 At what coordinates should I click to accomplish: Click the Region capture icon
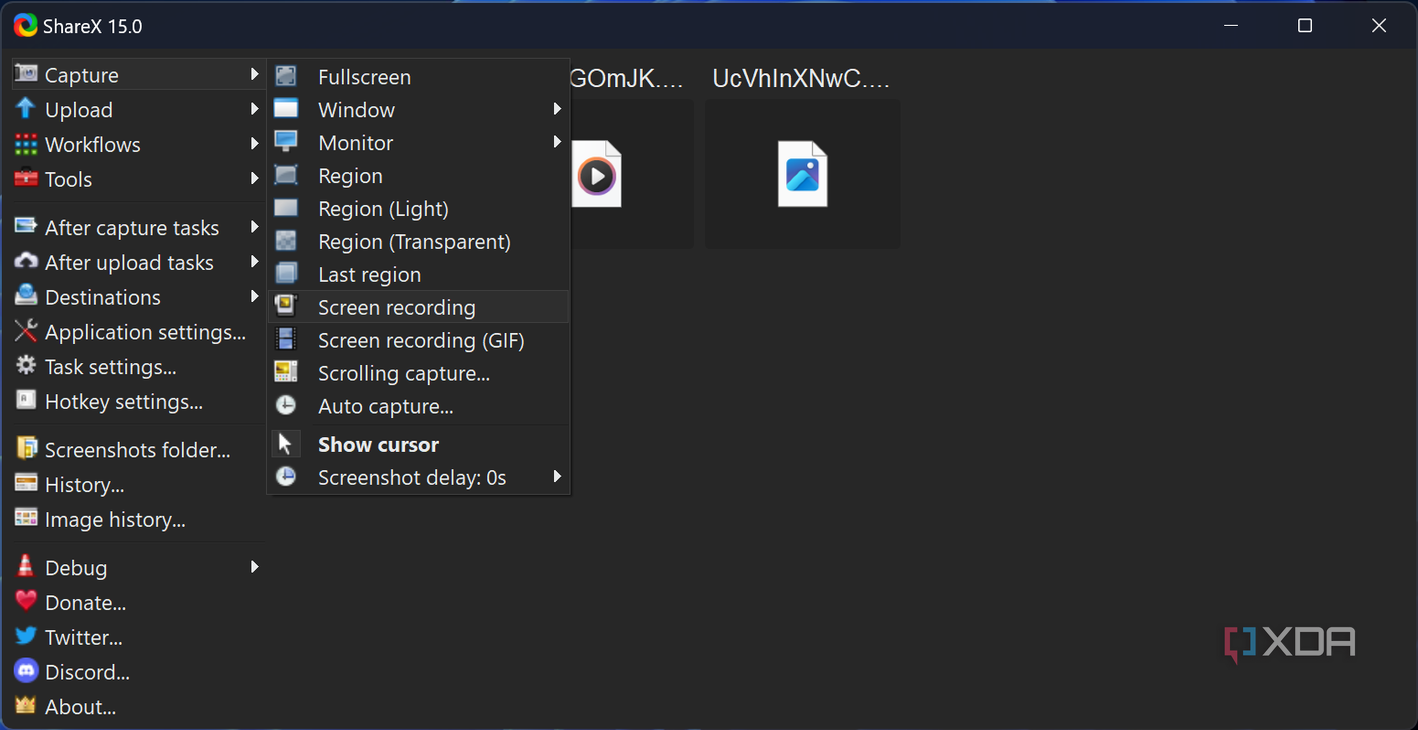coord(286,175)
